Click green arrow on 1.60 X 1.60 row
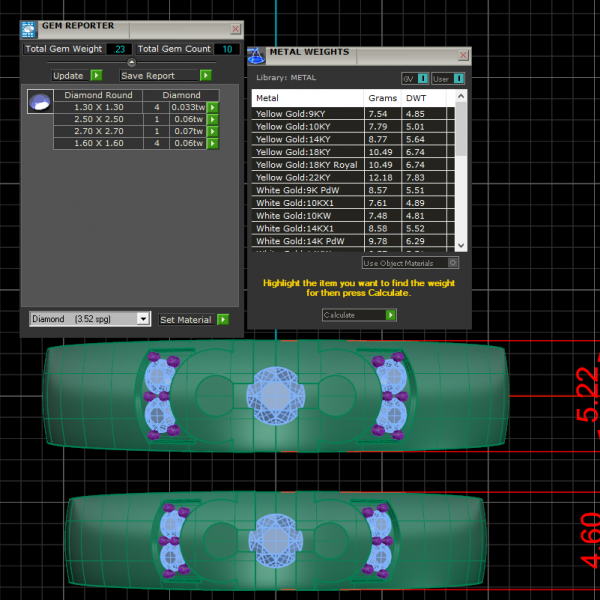The image size is (600, 600). pos(212,143)
